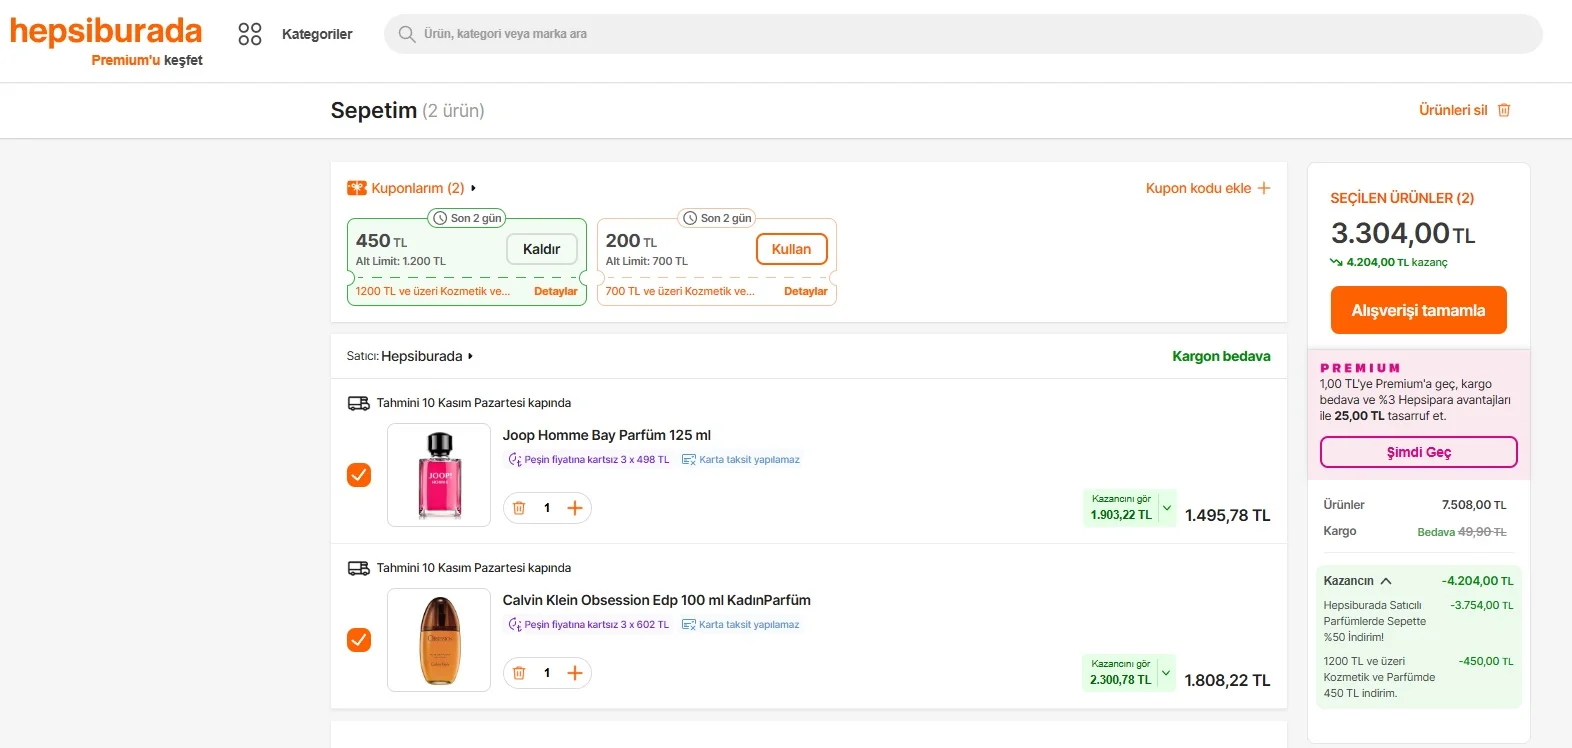Viewport: 1572px width, 748px height.
Task: Open Premium'u keşfet link
Action: (147, 60)
